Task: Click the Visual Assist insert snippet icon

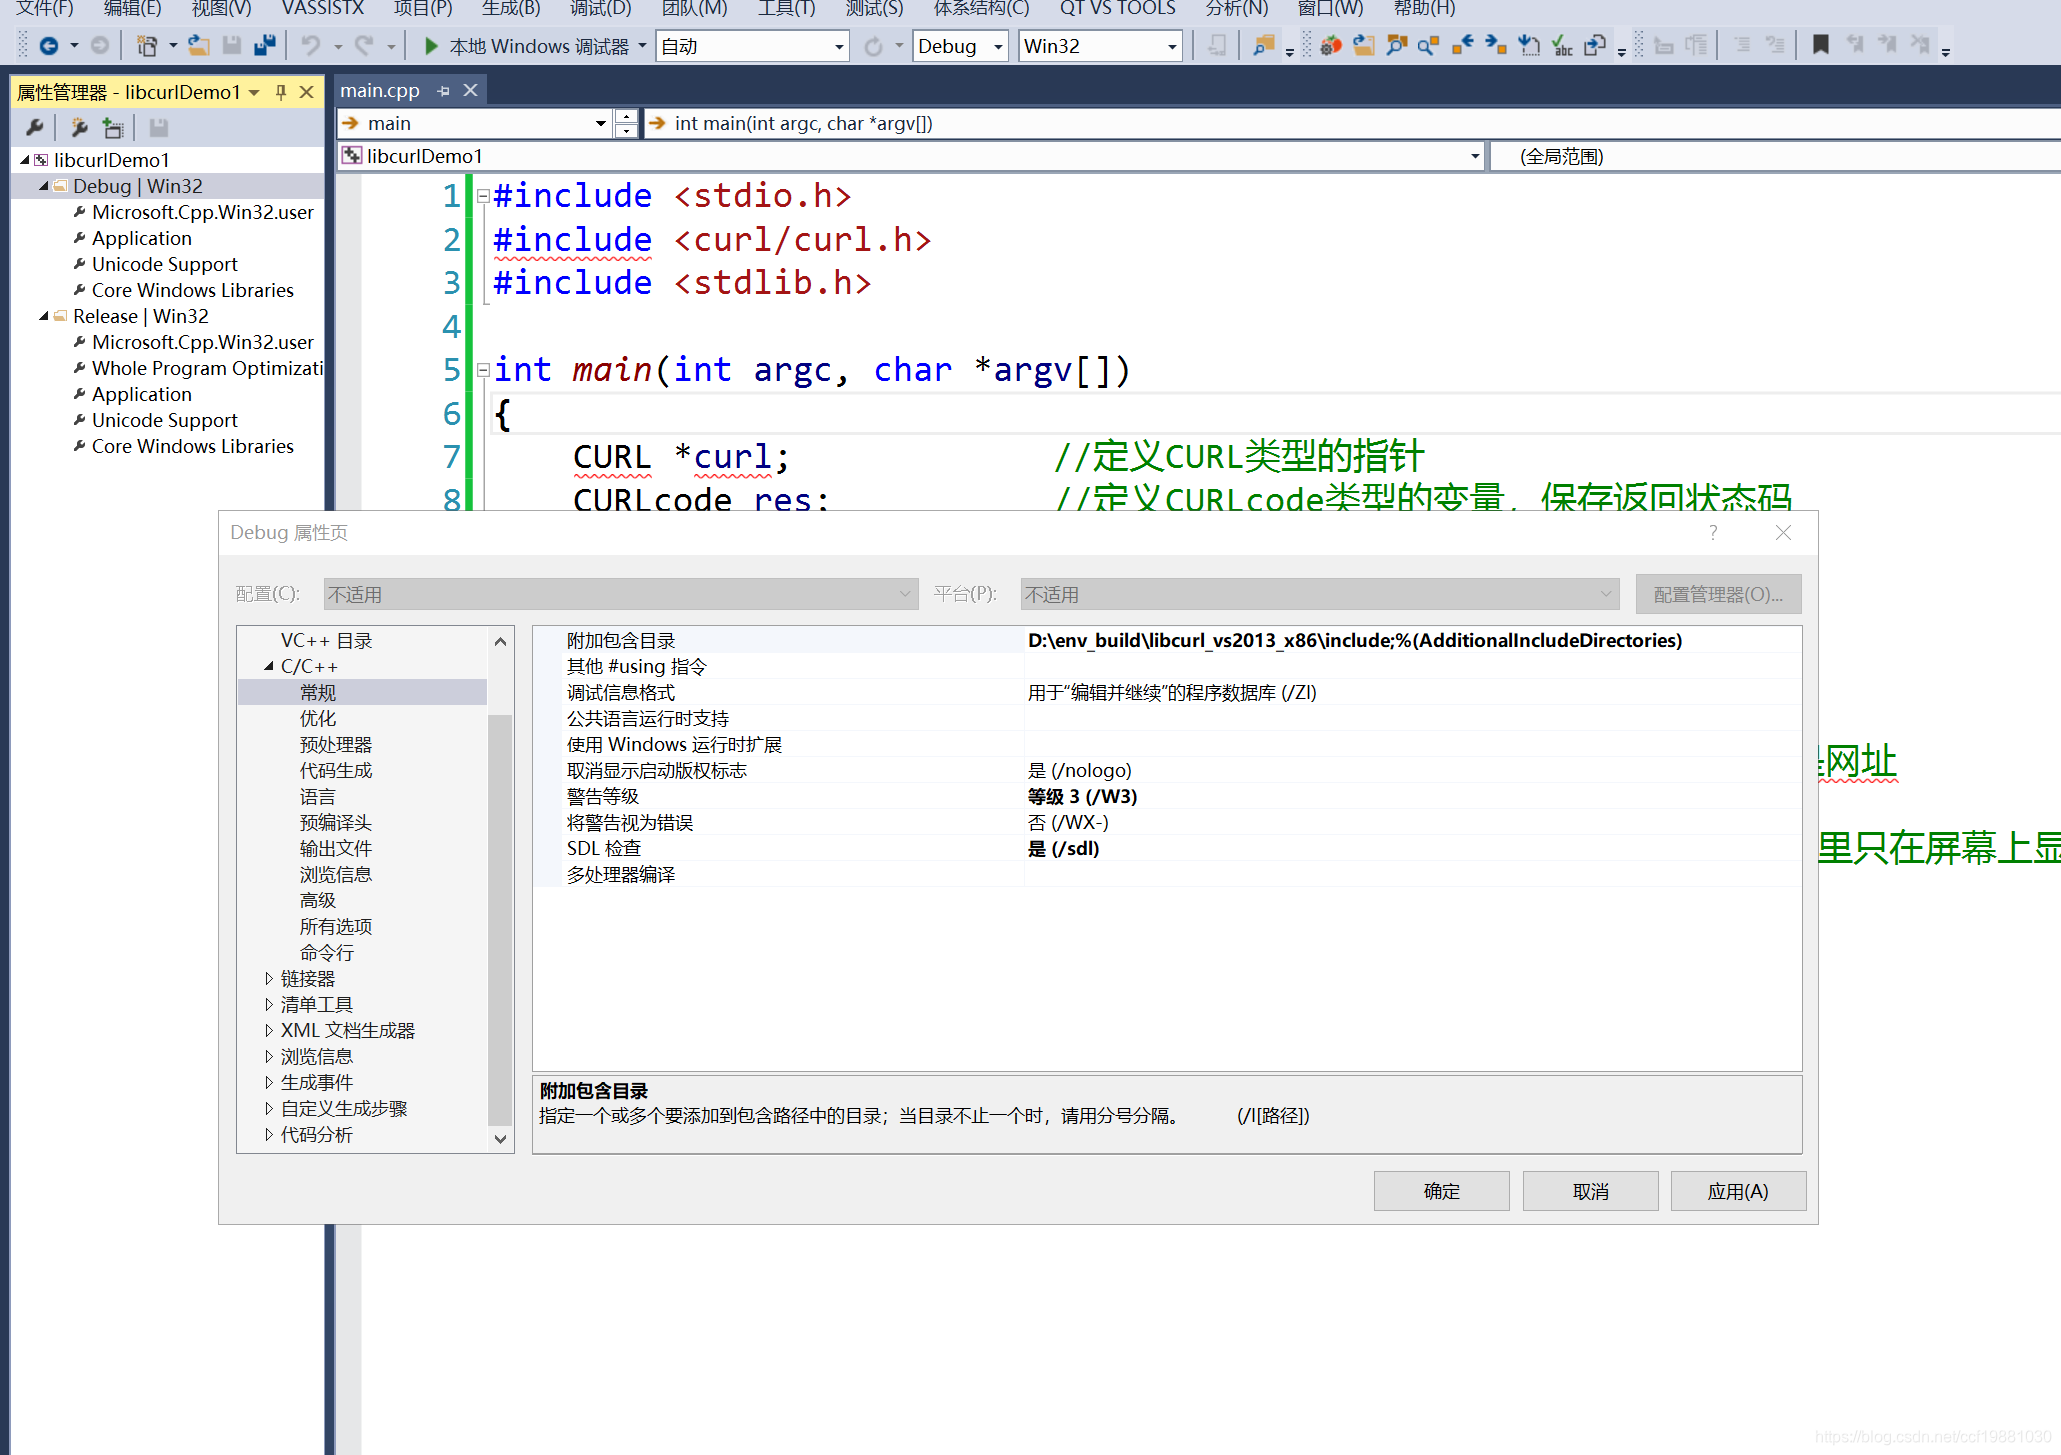Action: coord(1529,46)
